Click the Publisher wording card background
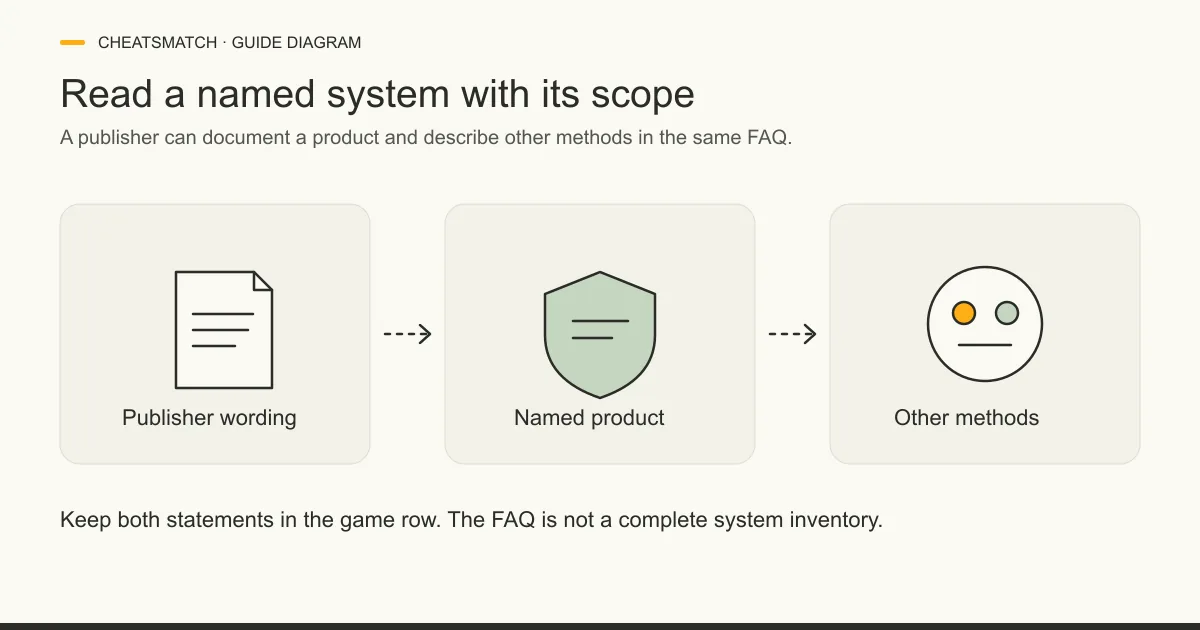The width and height of the screenshot is (1200, 630). tap(215, 334)
